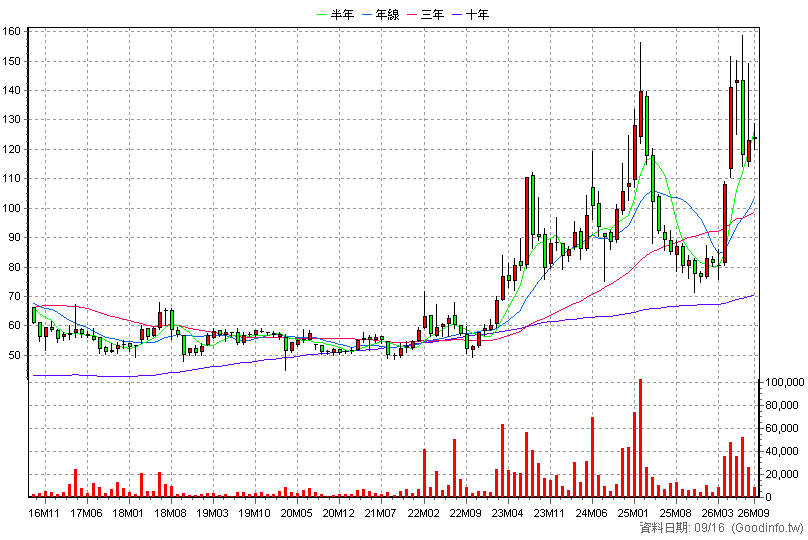Click the 90 price axis label
This screenshot has height=540, width=808.
(14, 238)
